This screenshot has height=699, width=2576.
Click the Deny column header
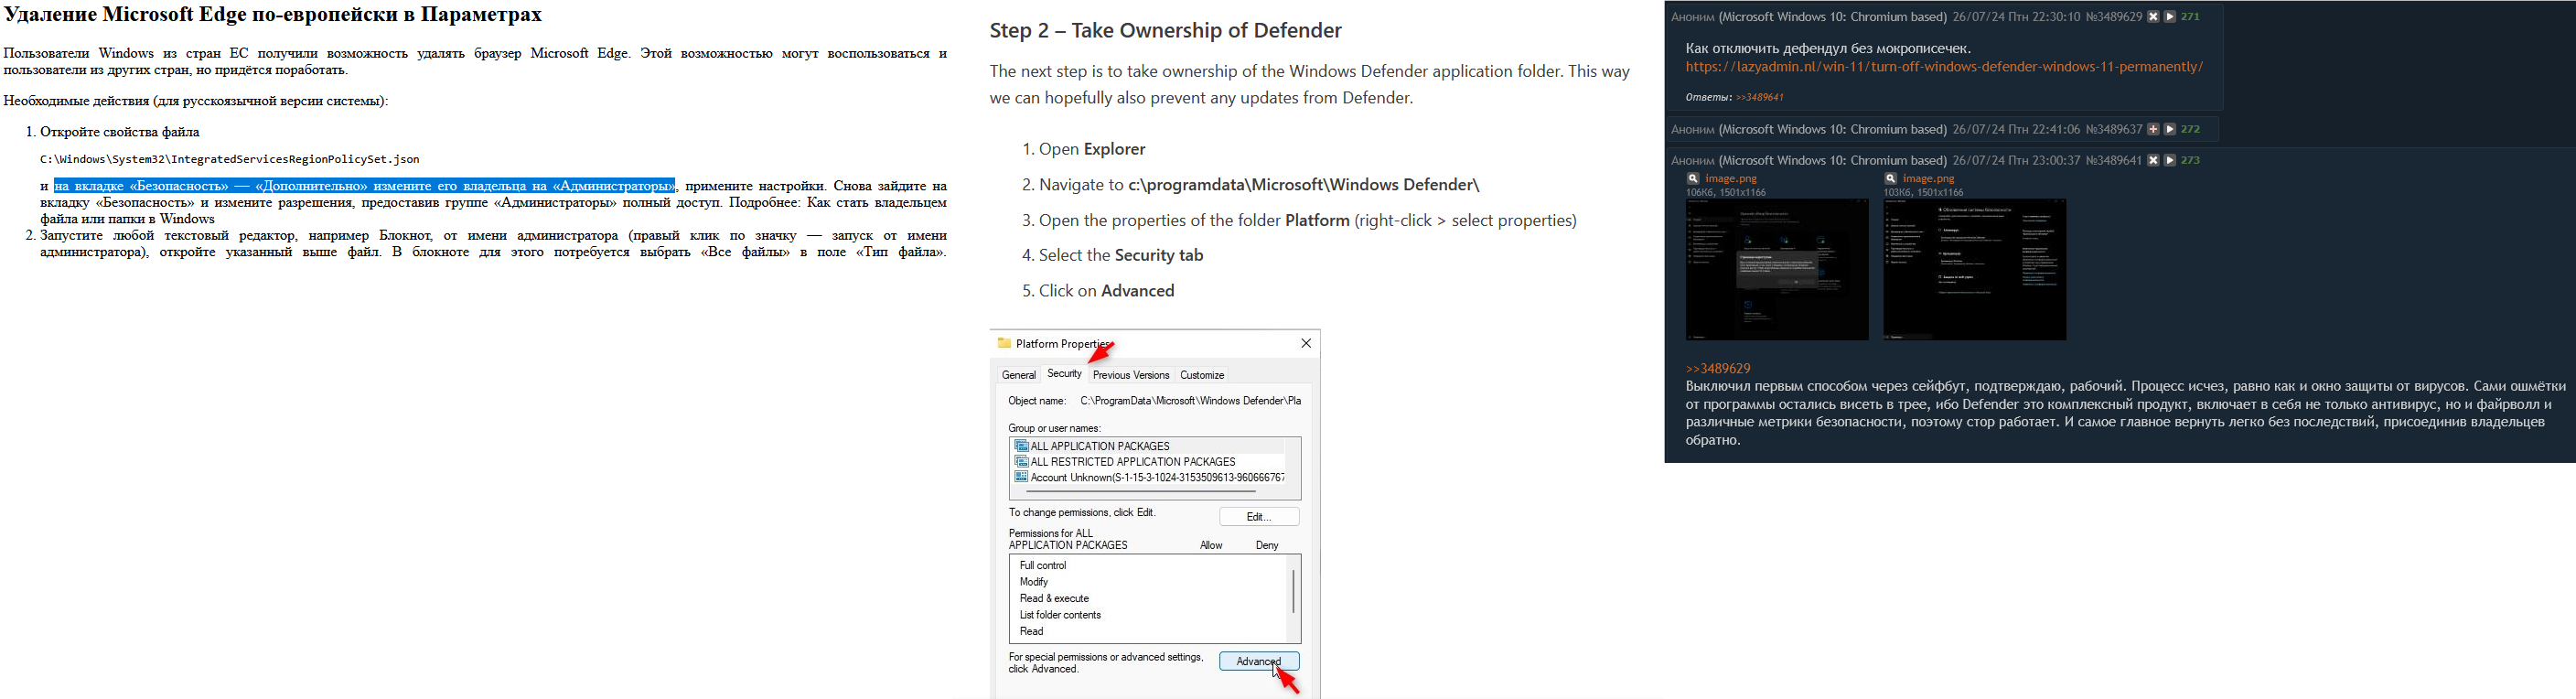[x=1267, y=545]
